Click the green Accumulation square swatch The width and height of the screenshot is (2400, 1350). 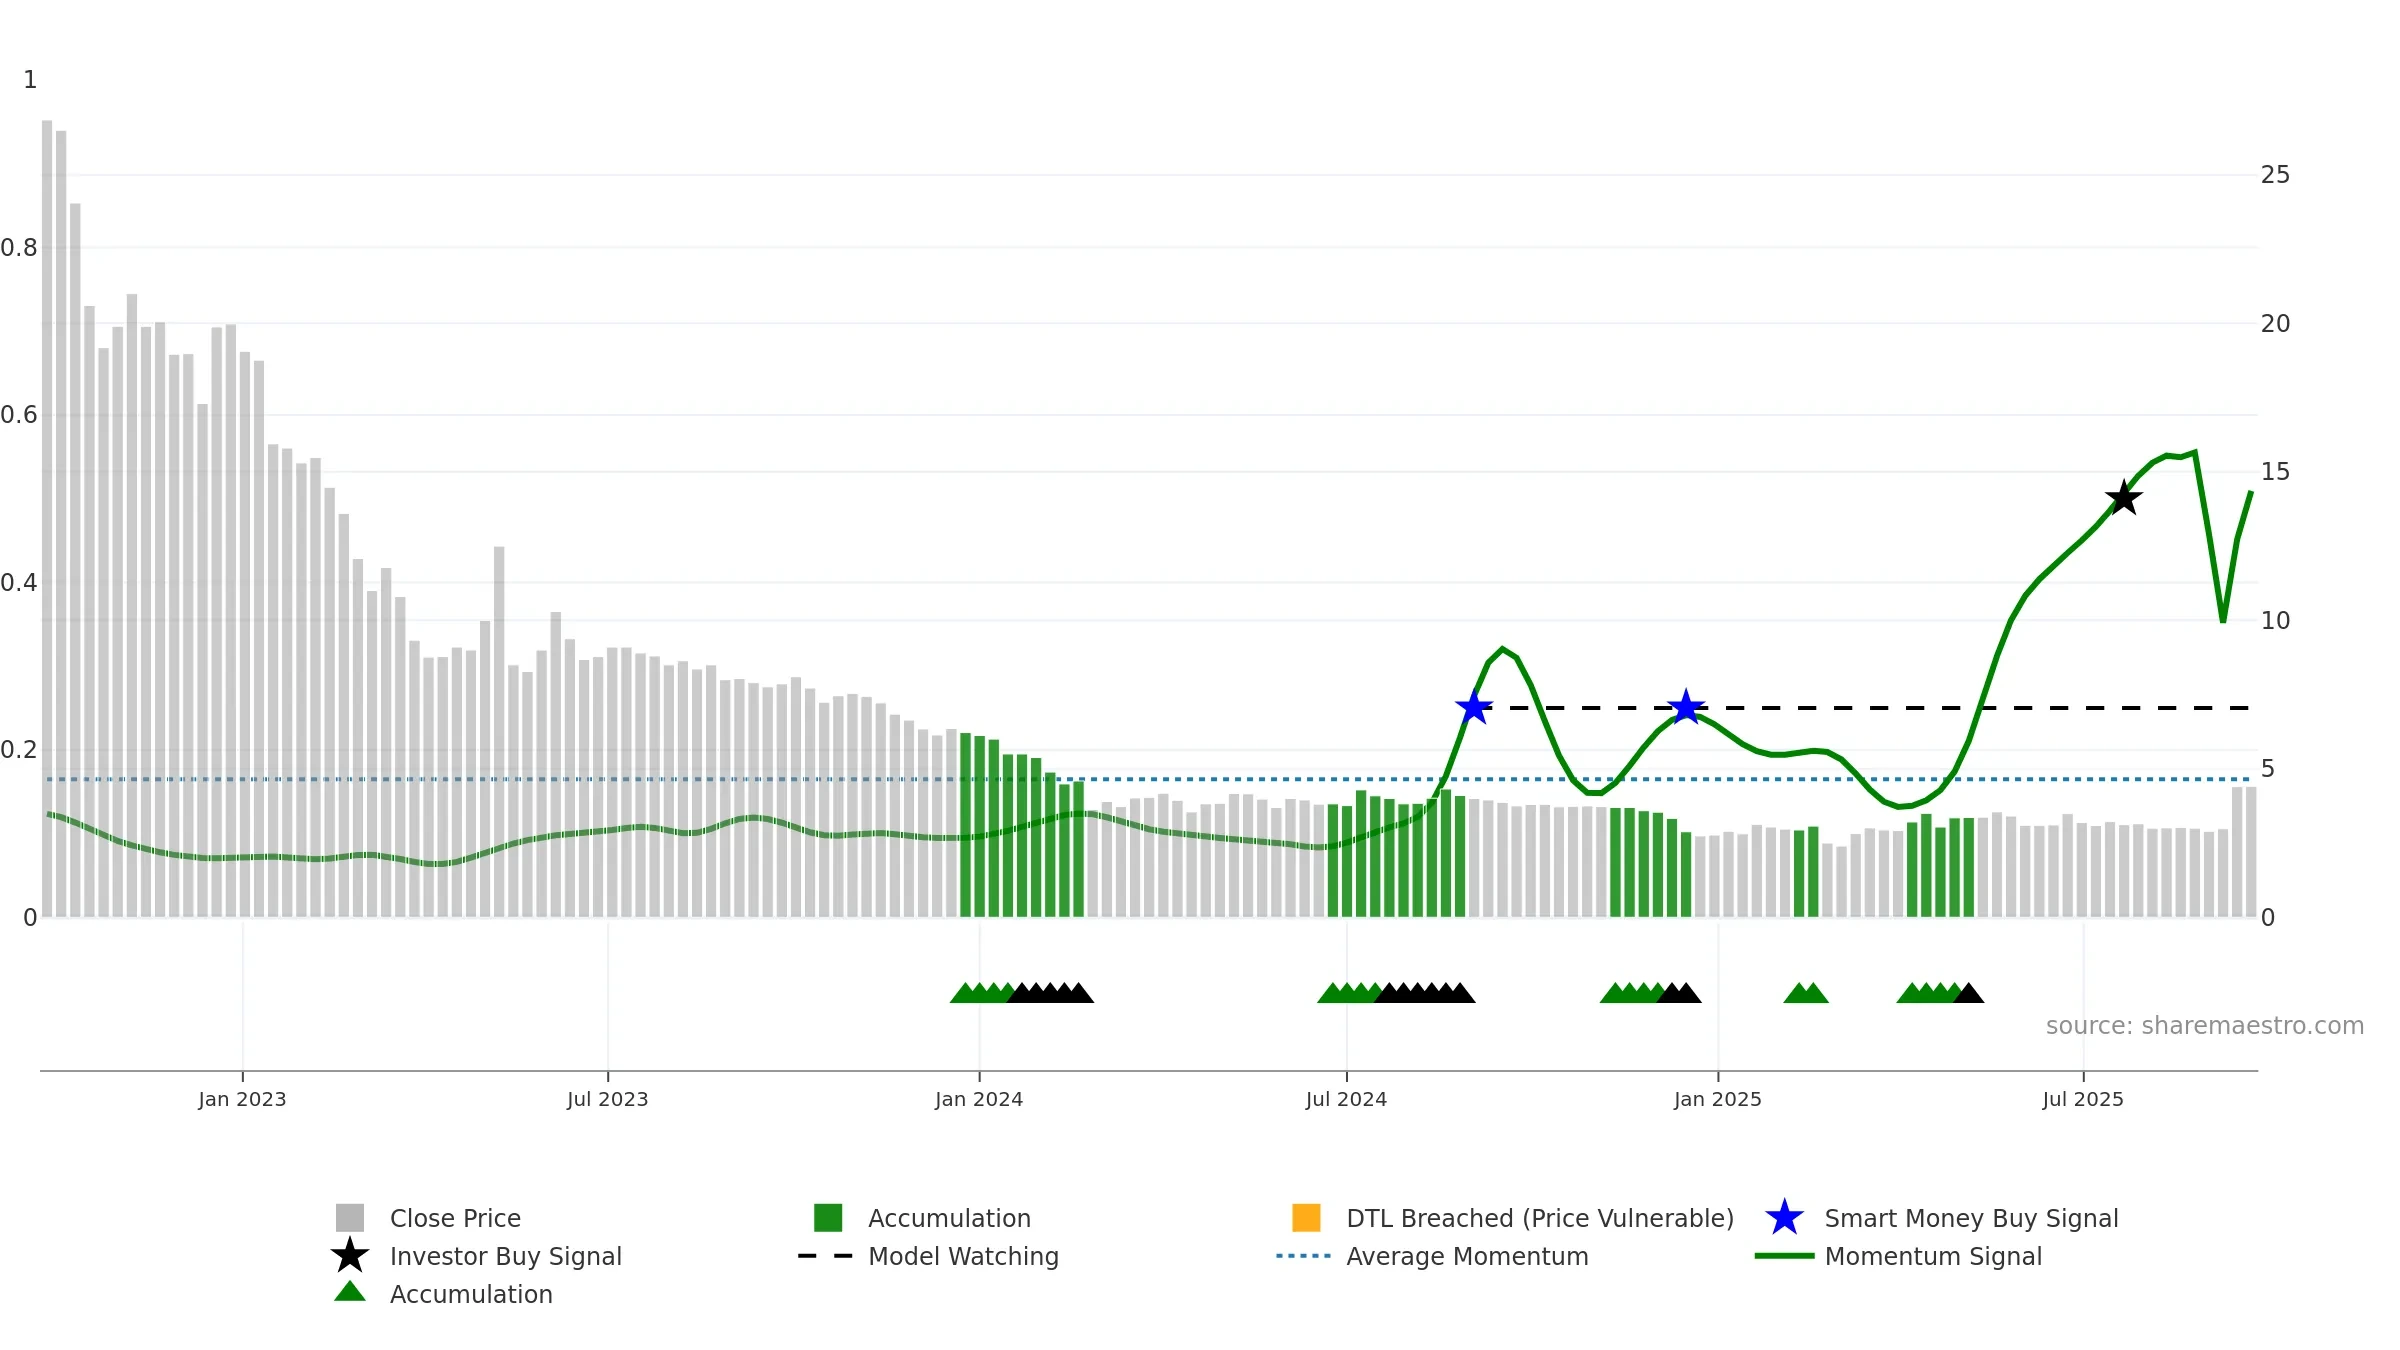click(x=828, y=1217)
